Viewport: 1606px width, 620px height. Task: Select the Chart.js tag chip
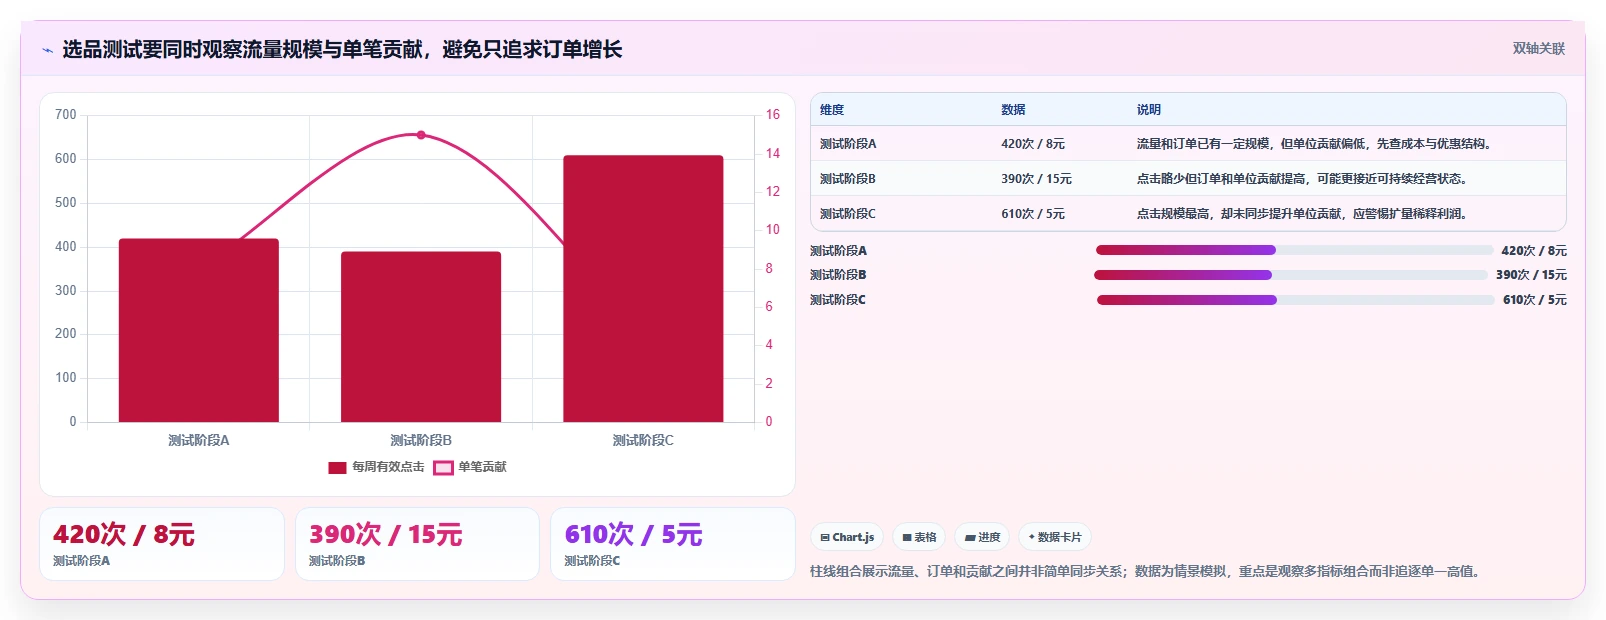tap(847, 537)
